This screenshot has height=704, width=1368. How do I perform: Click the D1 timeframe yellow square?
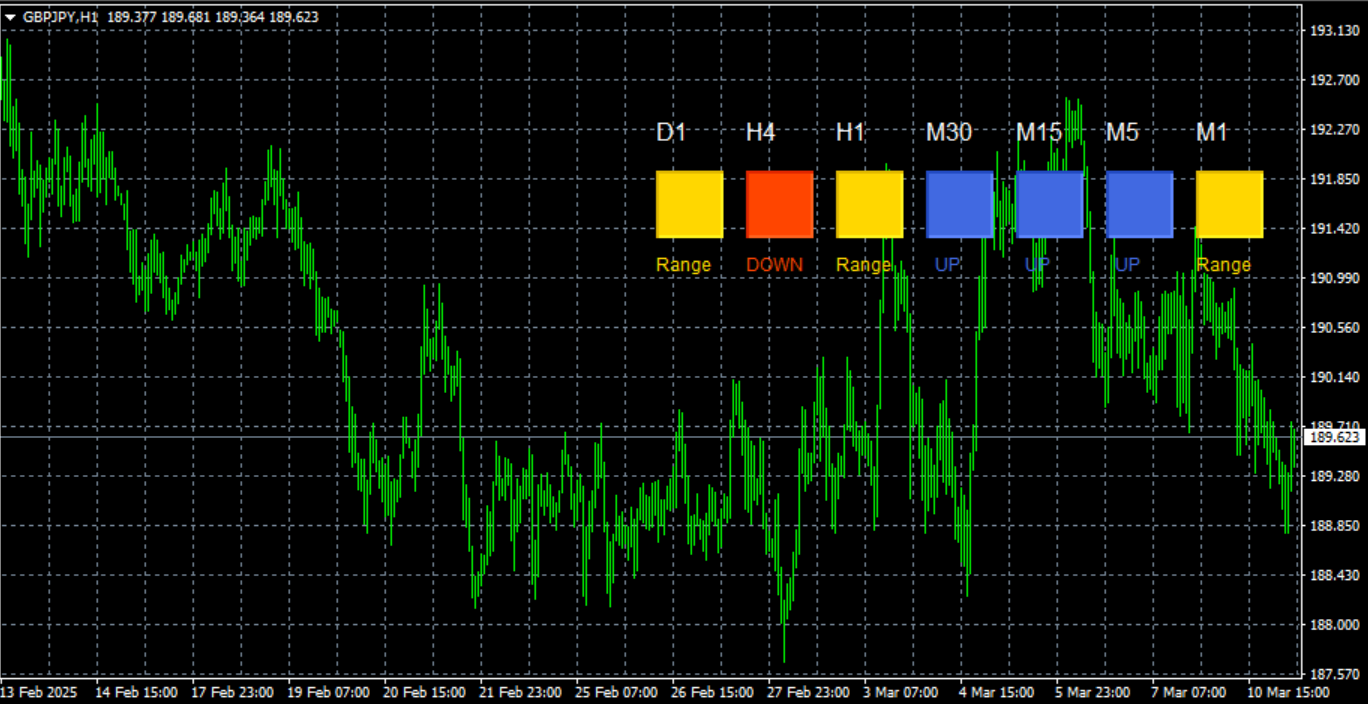point(690,204)
